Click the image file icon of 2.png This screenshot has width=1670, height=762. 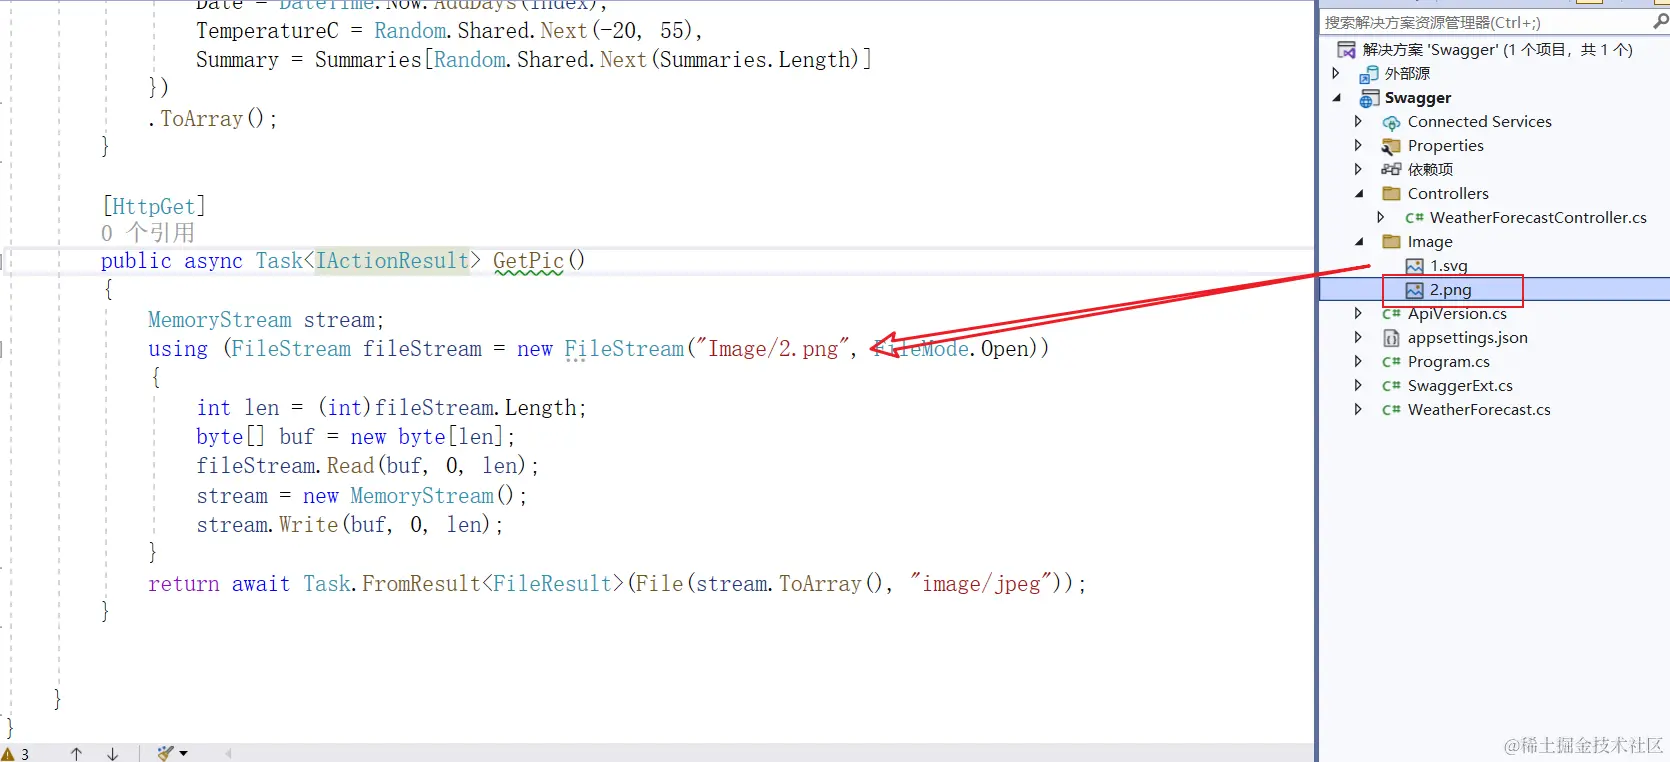[x=1414, y=290]
